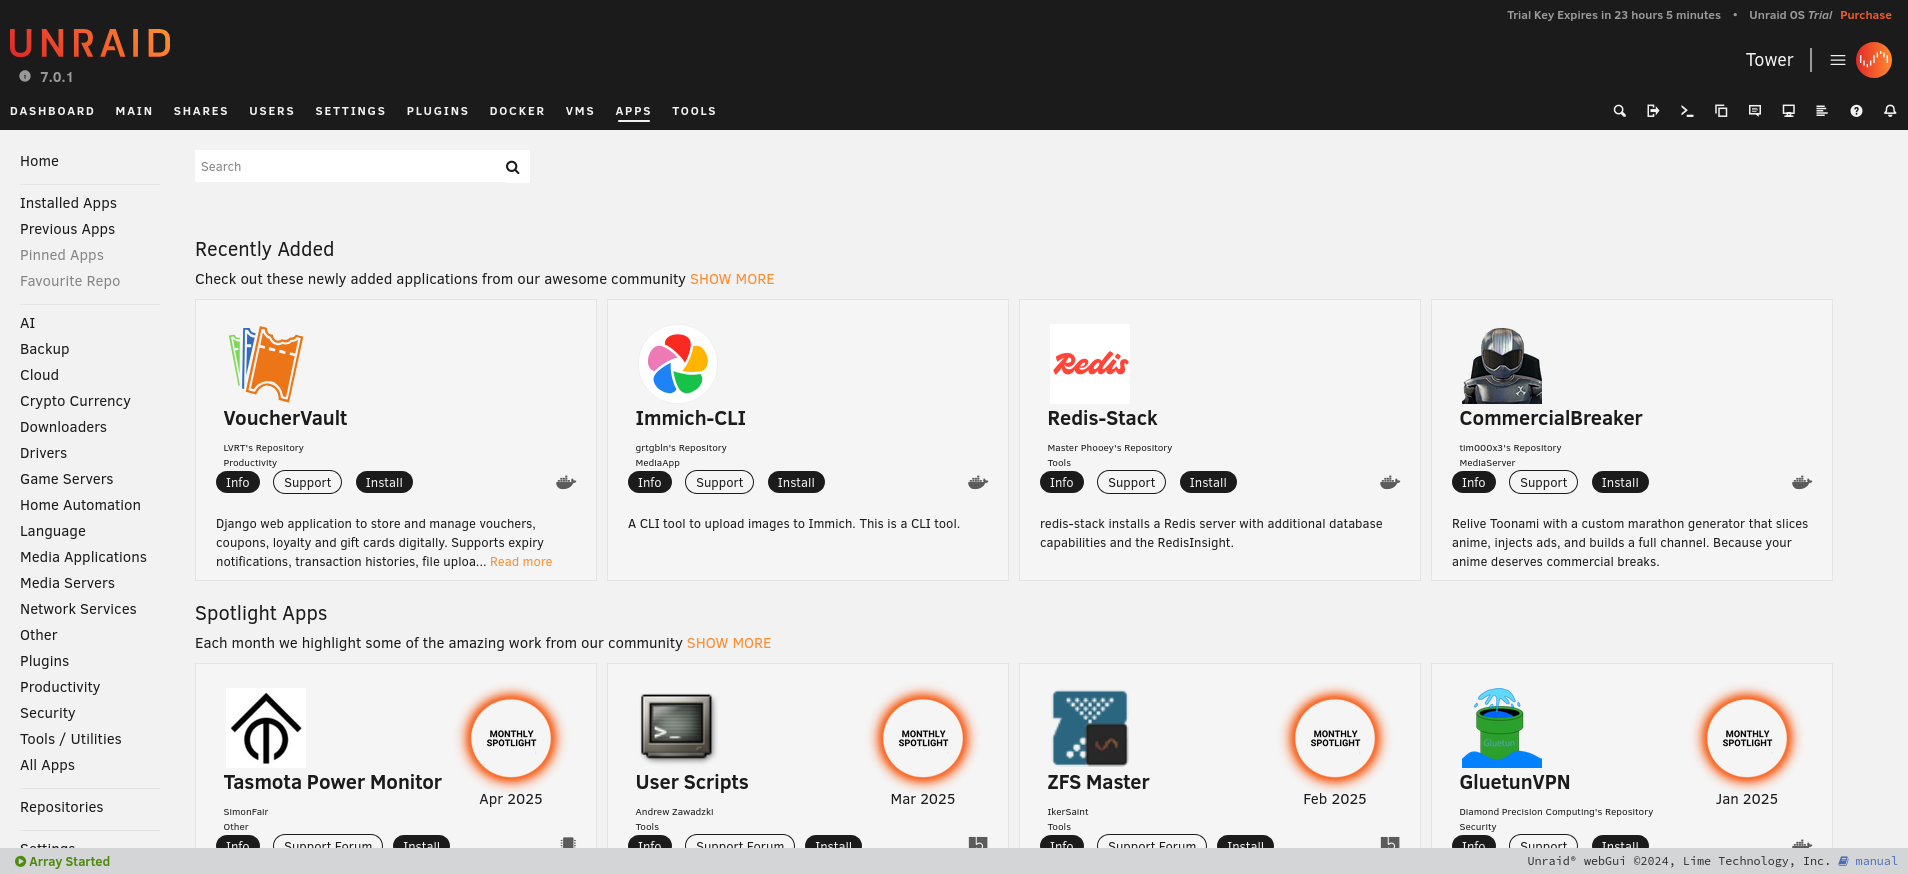This screenshot has height=874, width=1908.
Task: Click Monthly Spotlight badge for Mar 2025
Action: tap(923, 739)
